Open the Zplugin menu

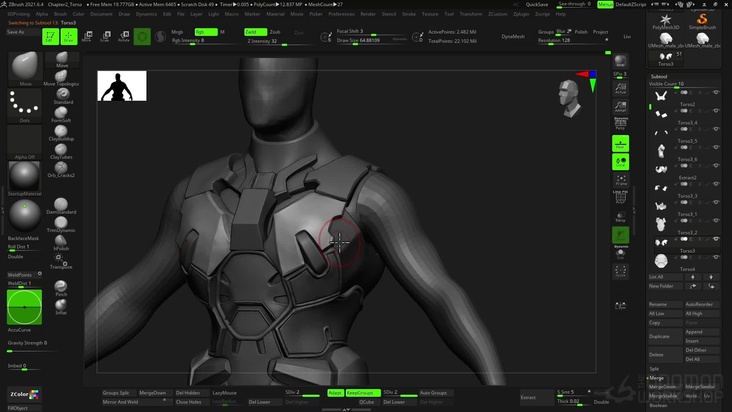[x=521, y=14]
